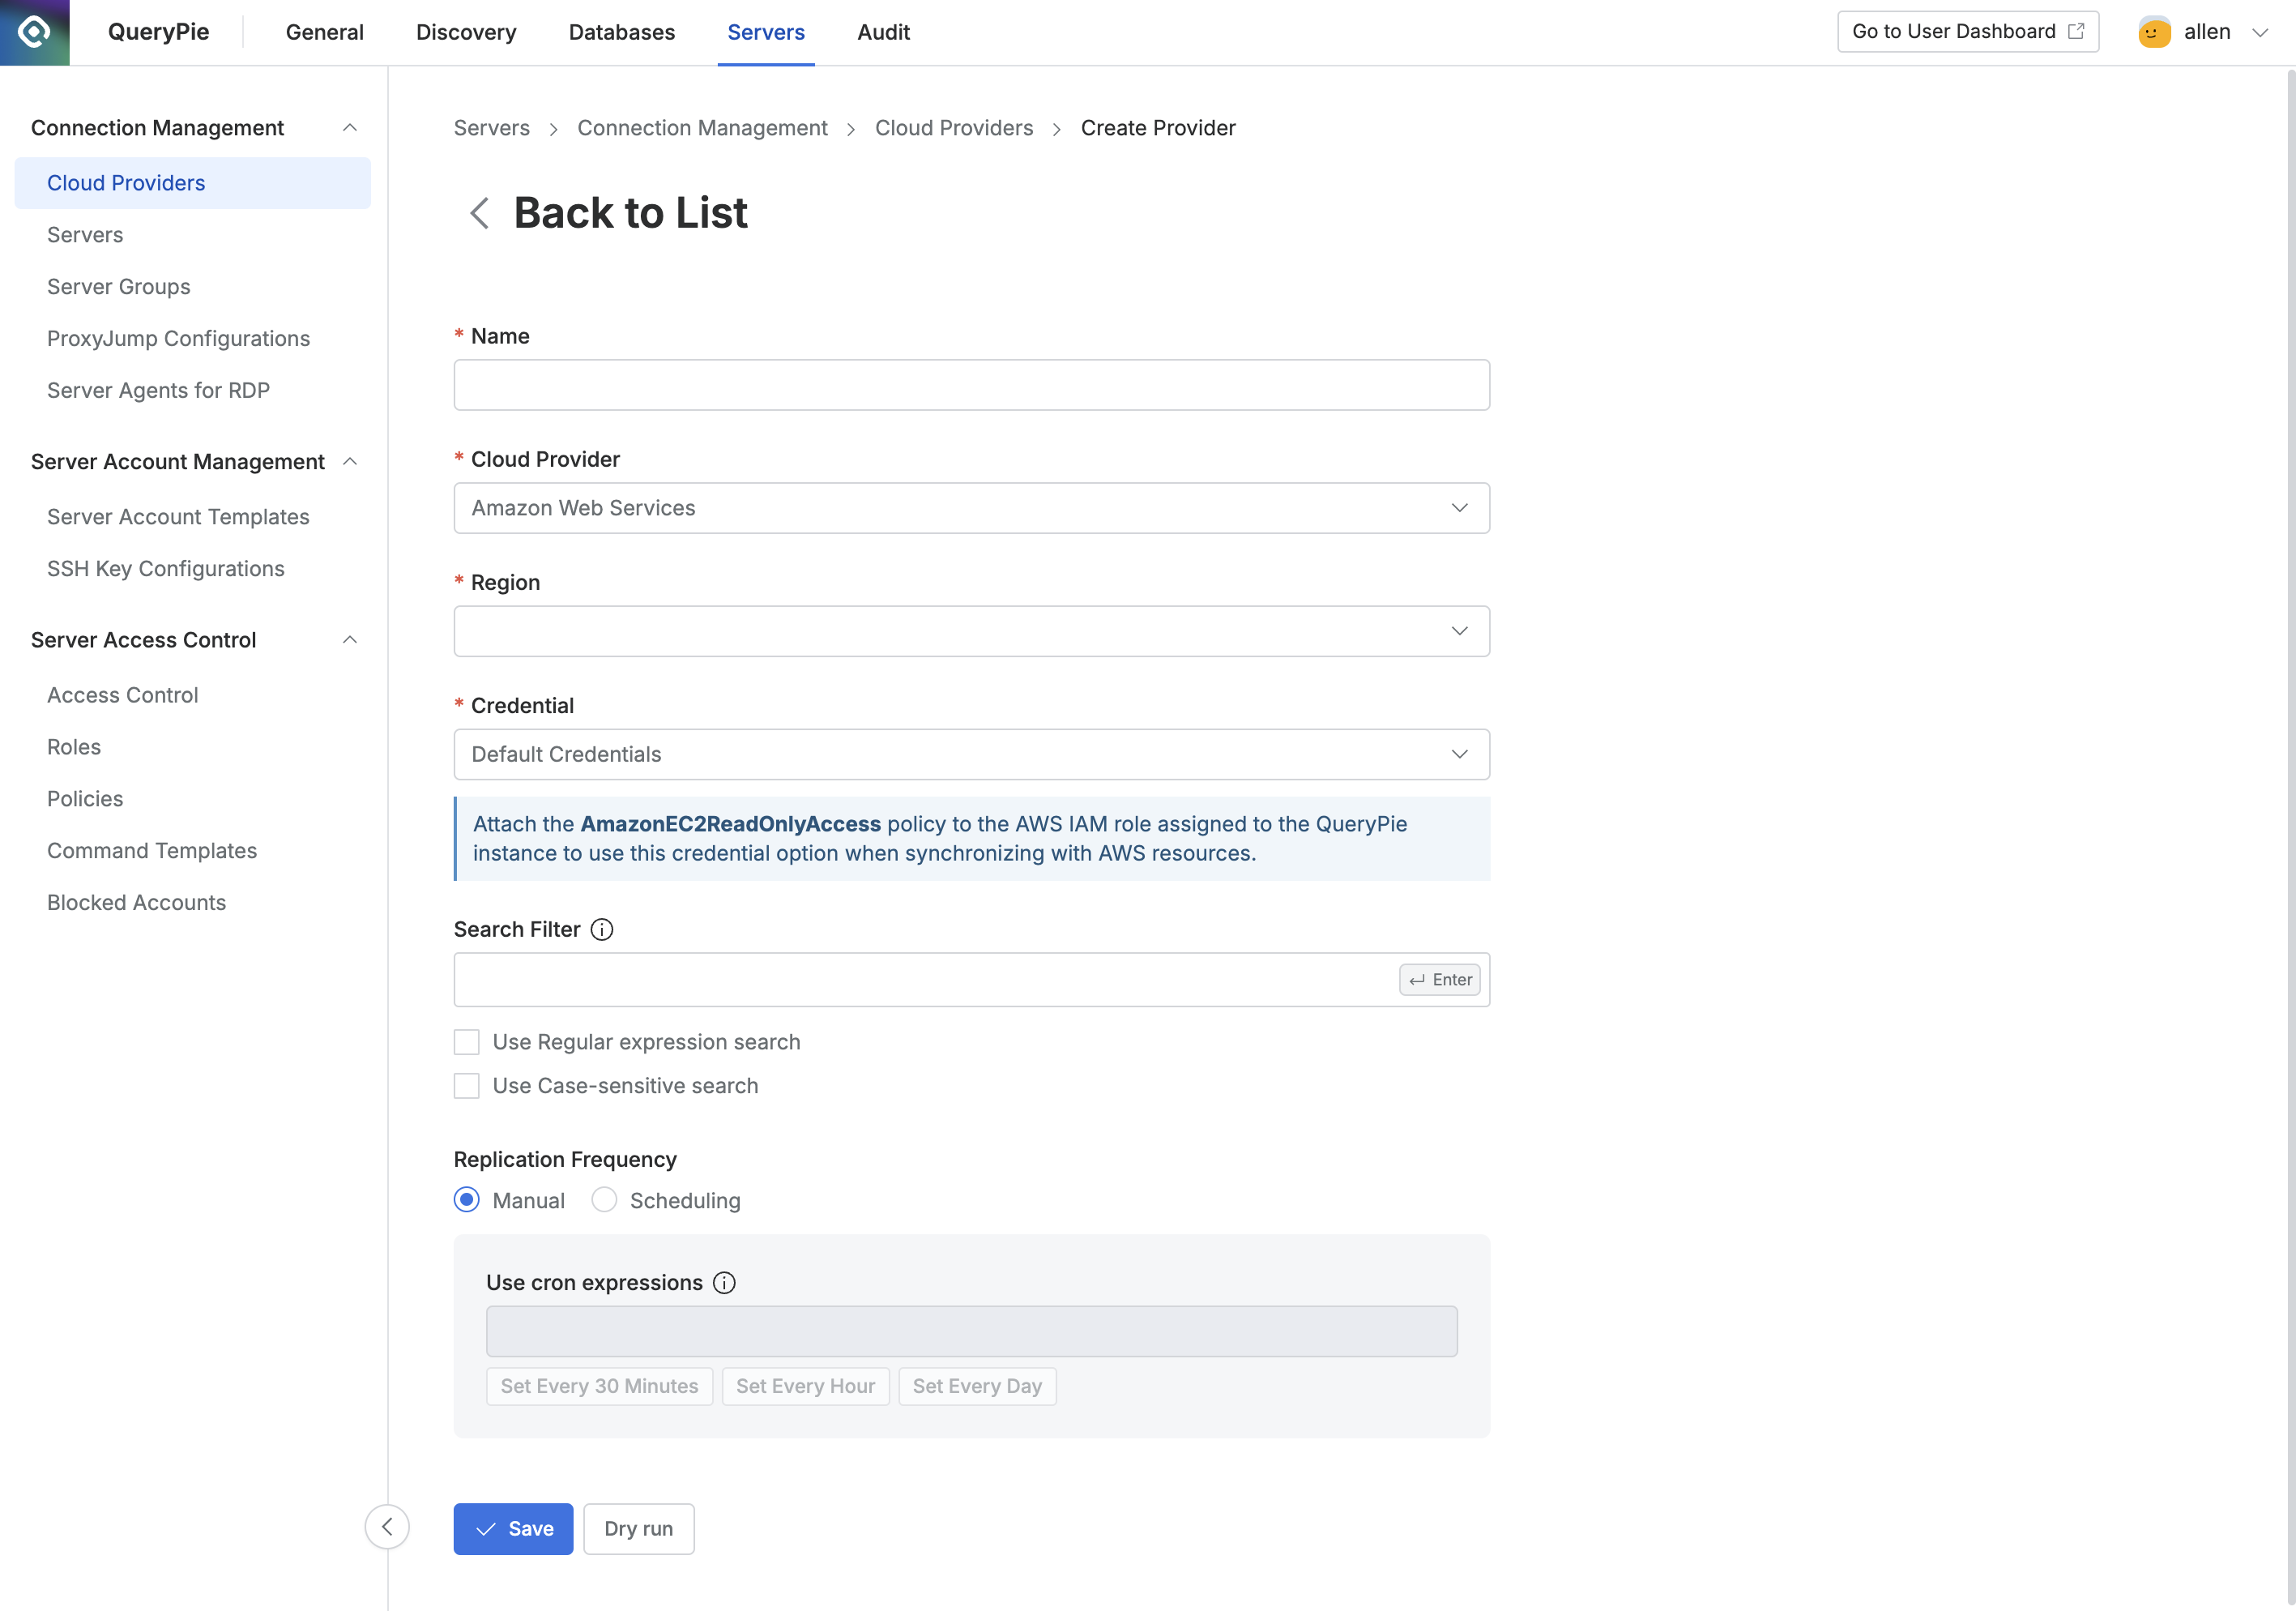This screenshot has width=2296, height=1611.
Task: Click Set Every Day button
Action: point(978,1387)
